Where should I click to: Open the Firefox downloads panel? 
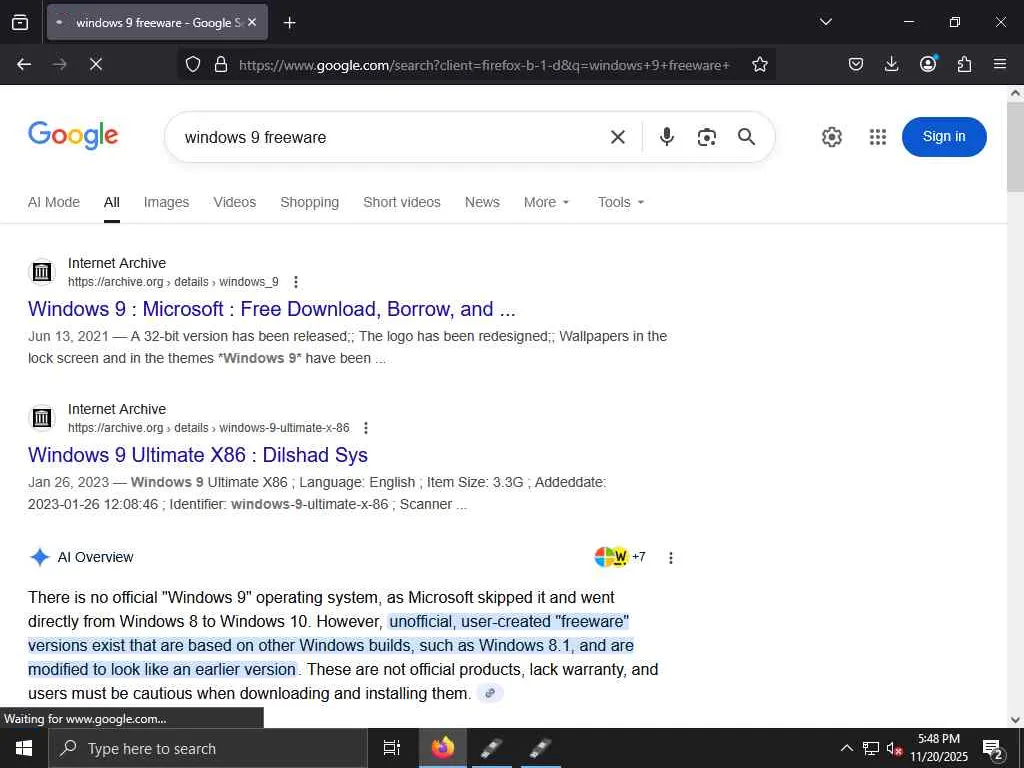coord(891,64)
